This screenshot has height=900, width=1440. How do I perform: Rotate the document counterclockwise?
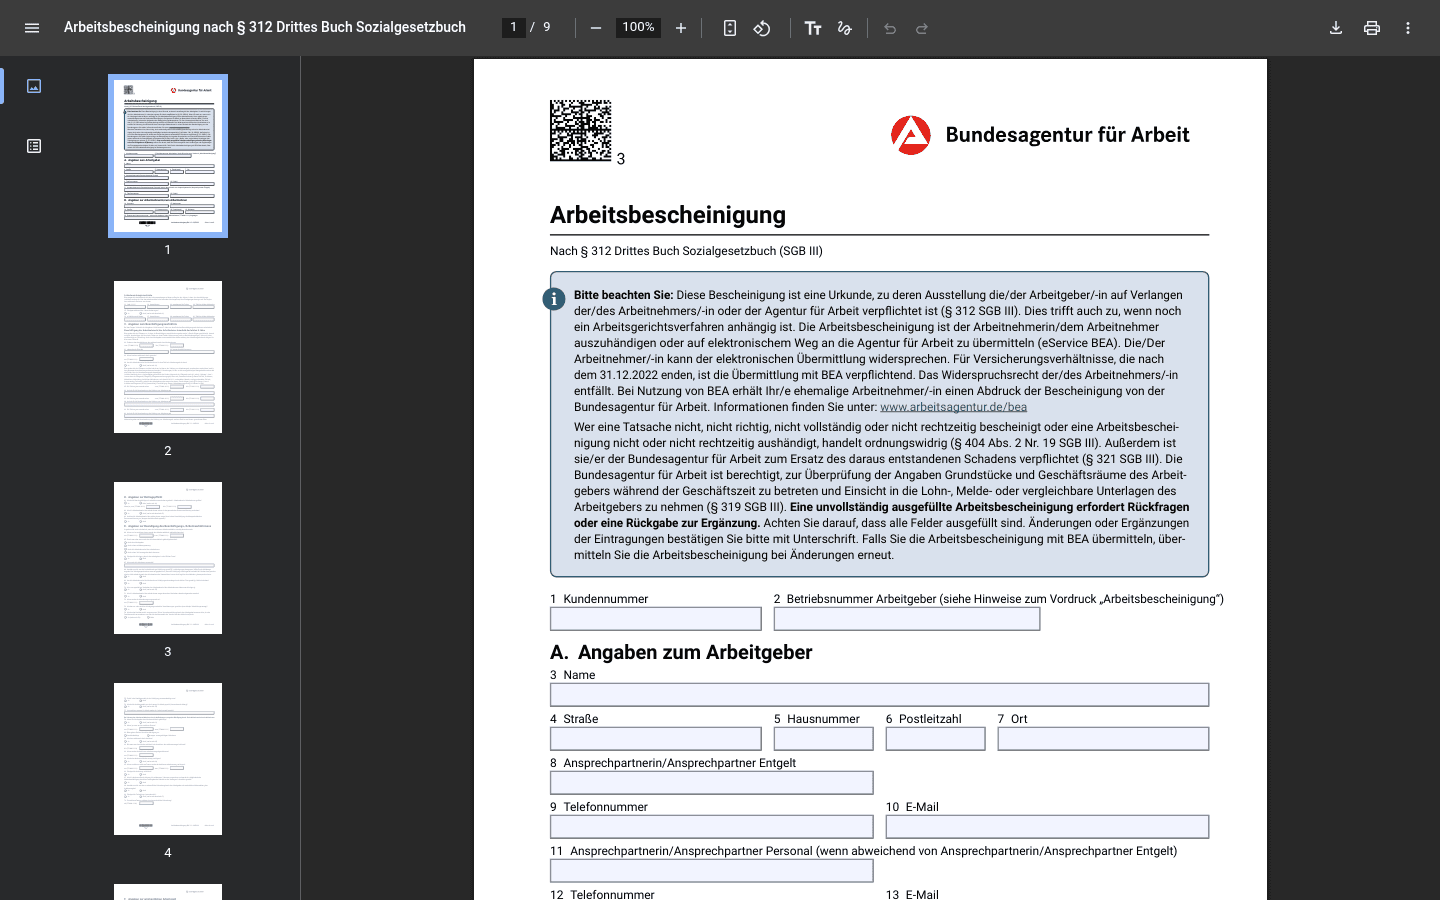(x=762, y=28)
